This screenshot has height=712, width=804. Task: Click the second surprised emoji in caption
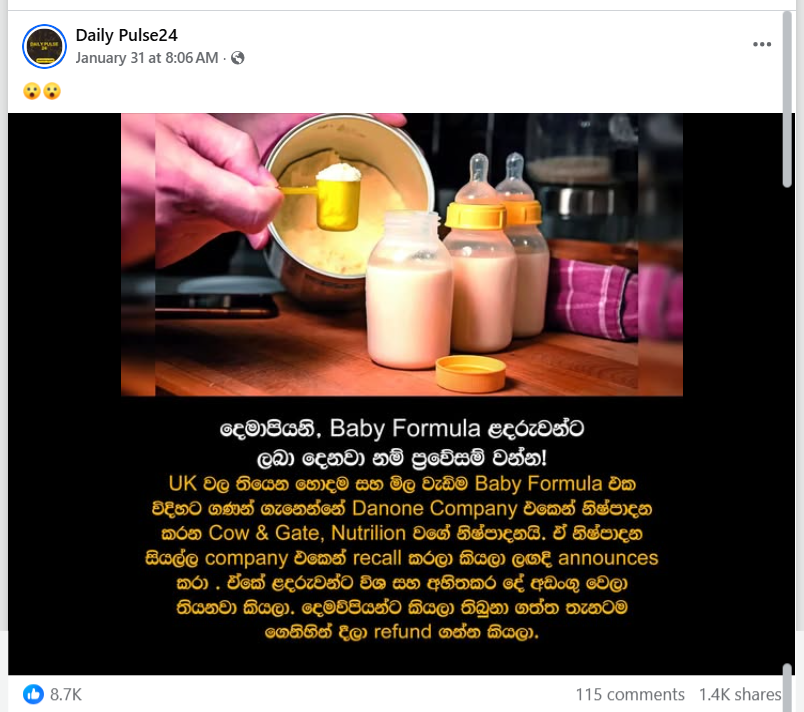point(52,91)
